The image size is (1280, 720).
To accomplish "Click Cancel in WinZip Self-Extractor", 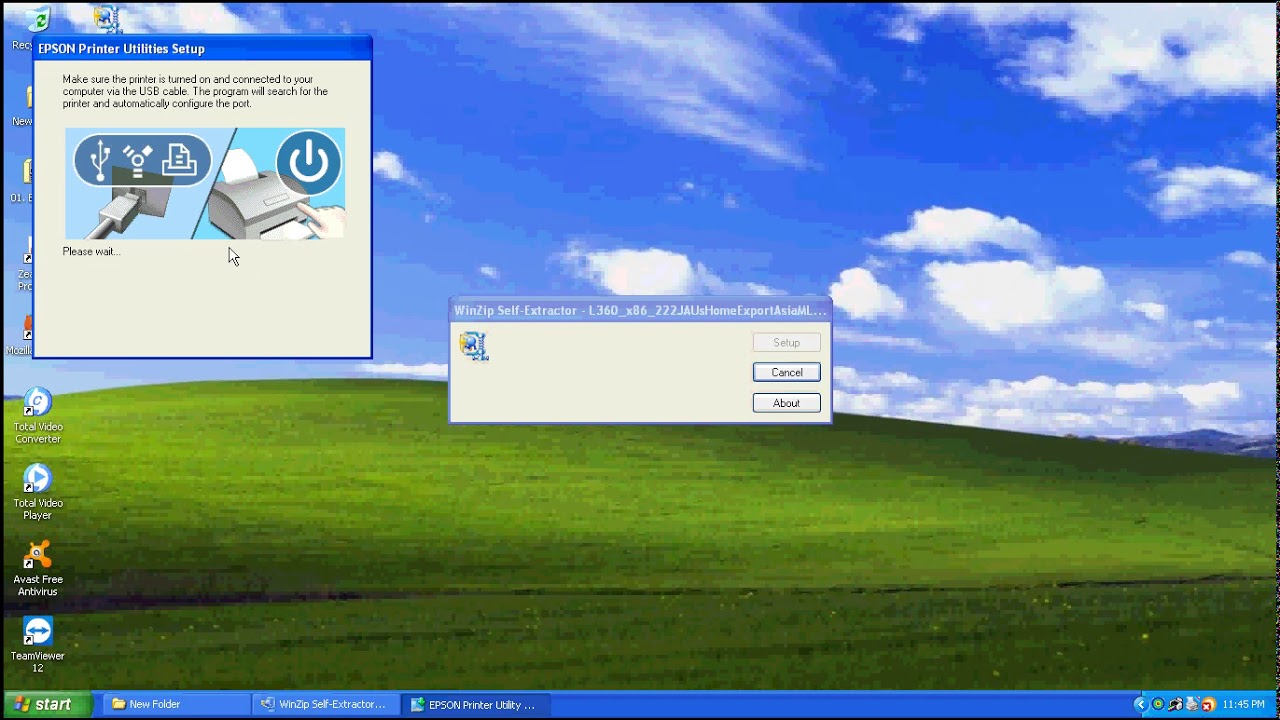I will click(786, 372).
